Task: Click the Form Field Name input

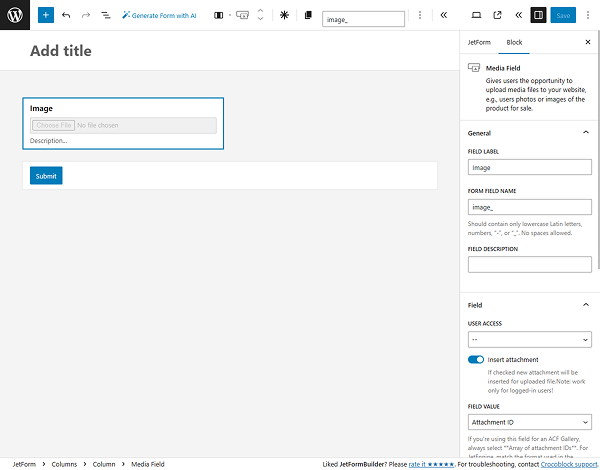Action: [x=529, y=207]
